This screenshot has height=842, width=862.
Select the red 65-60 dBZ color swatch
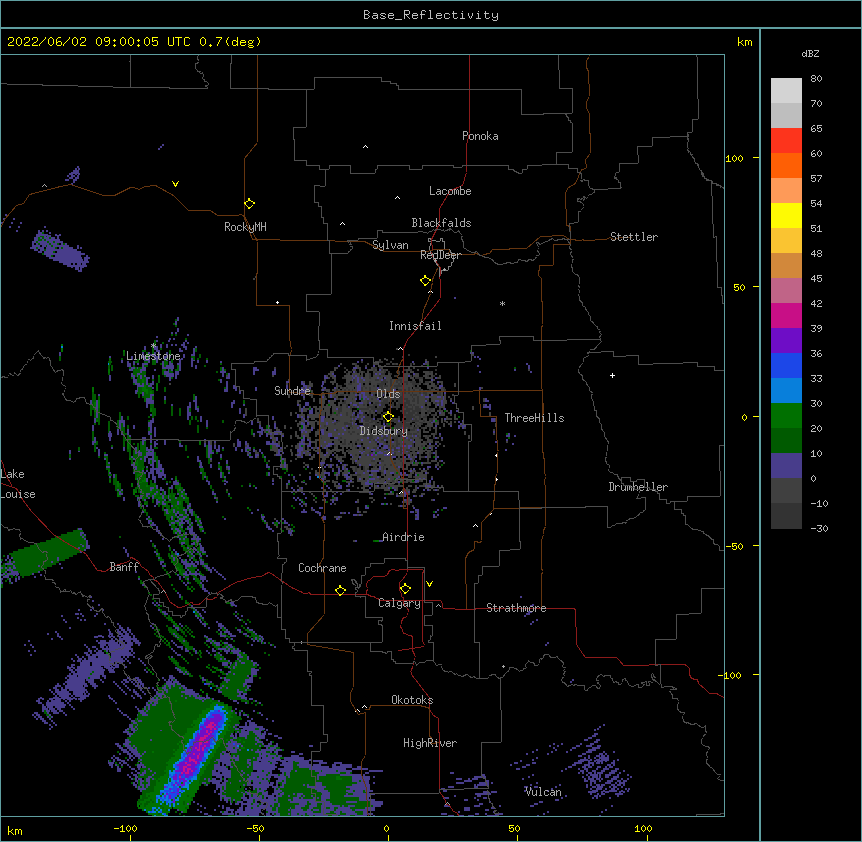786,141
